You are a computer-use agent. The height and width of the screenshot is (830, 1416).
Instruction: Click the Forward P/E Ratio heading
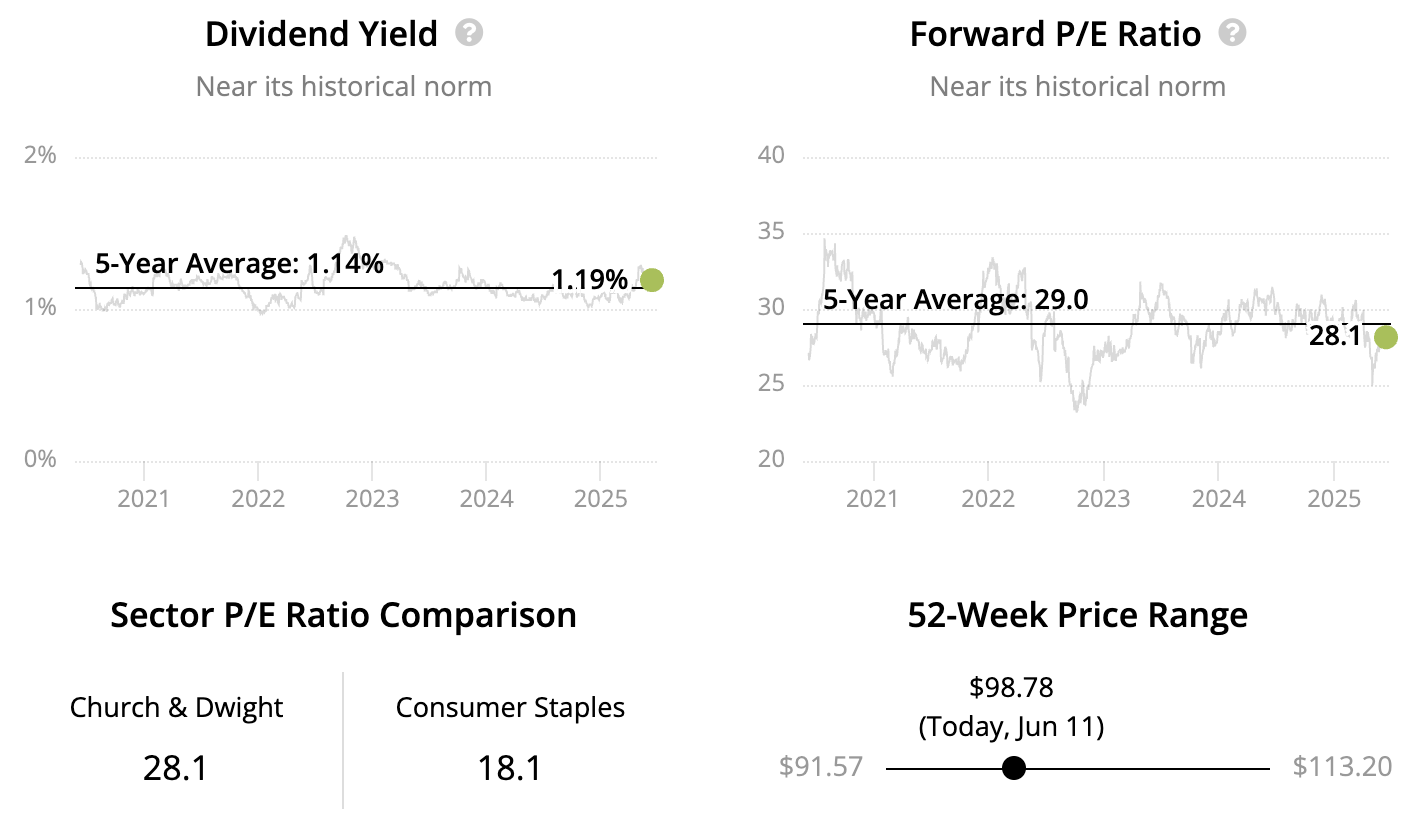[x=1054, y=34]
